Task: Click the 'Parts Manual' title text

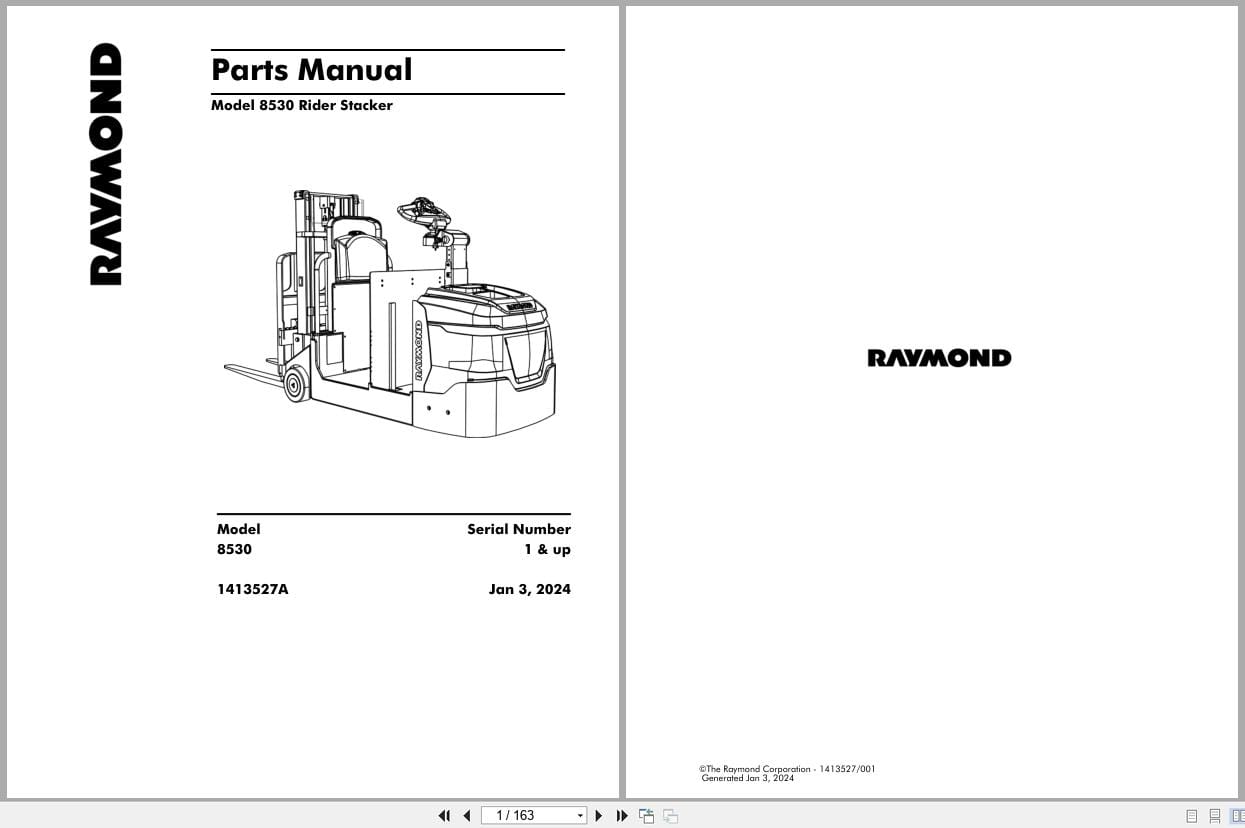Action: (312, 70)
